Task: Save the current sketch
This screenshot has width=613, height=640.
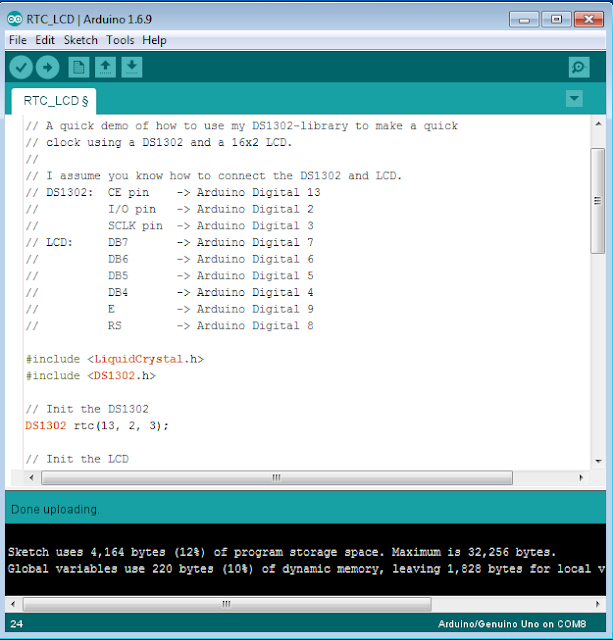Action: (x=131, y=67)
